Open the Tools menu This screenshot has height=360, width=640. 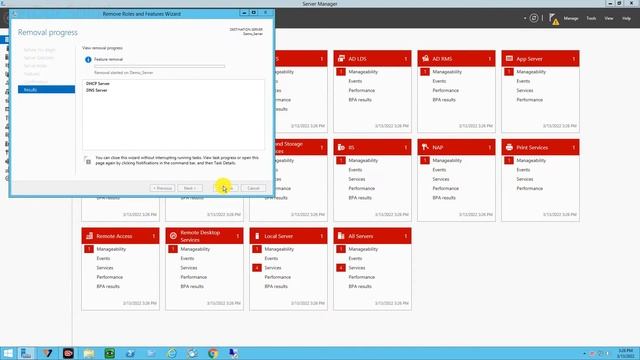(591, 18)
